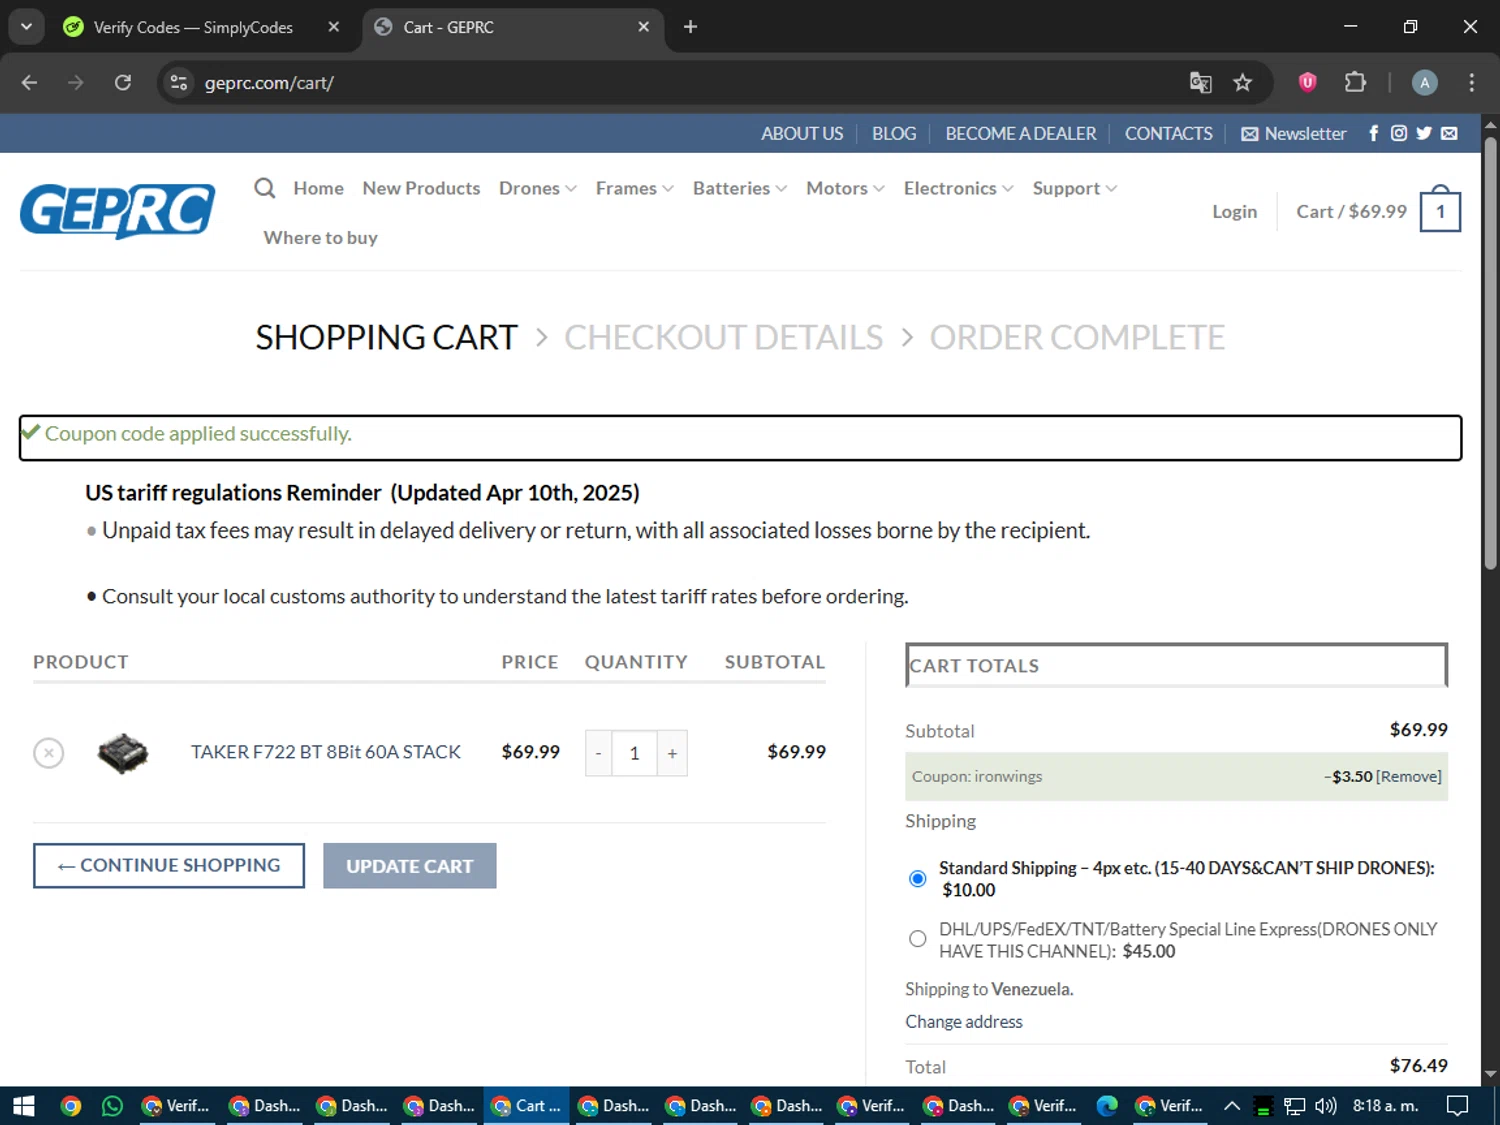The width and height of the screenshot is (1500, 1125).
Task: Reload the page with refresh icon
Action: [123, 82]
